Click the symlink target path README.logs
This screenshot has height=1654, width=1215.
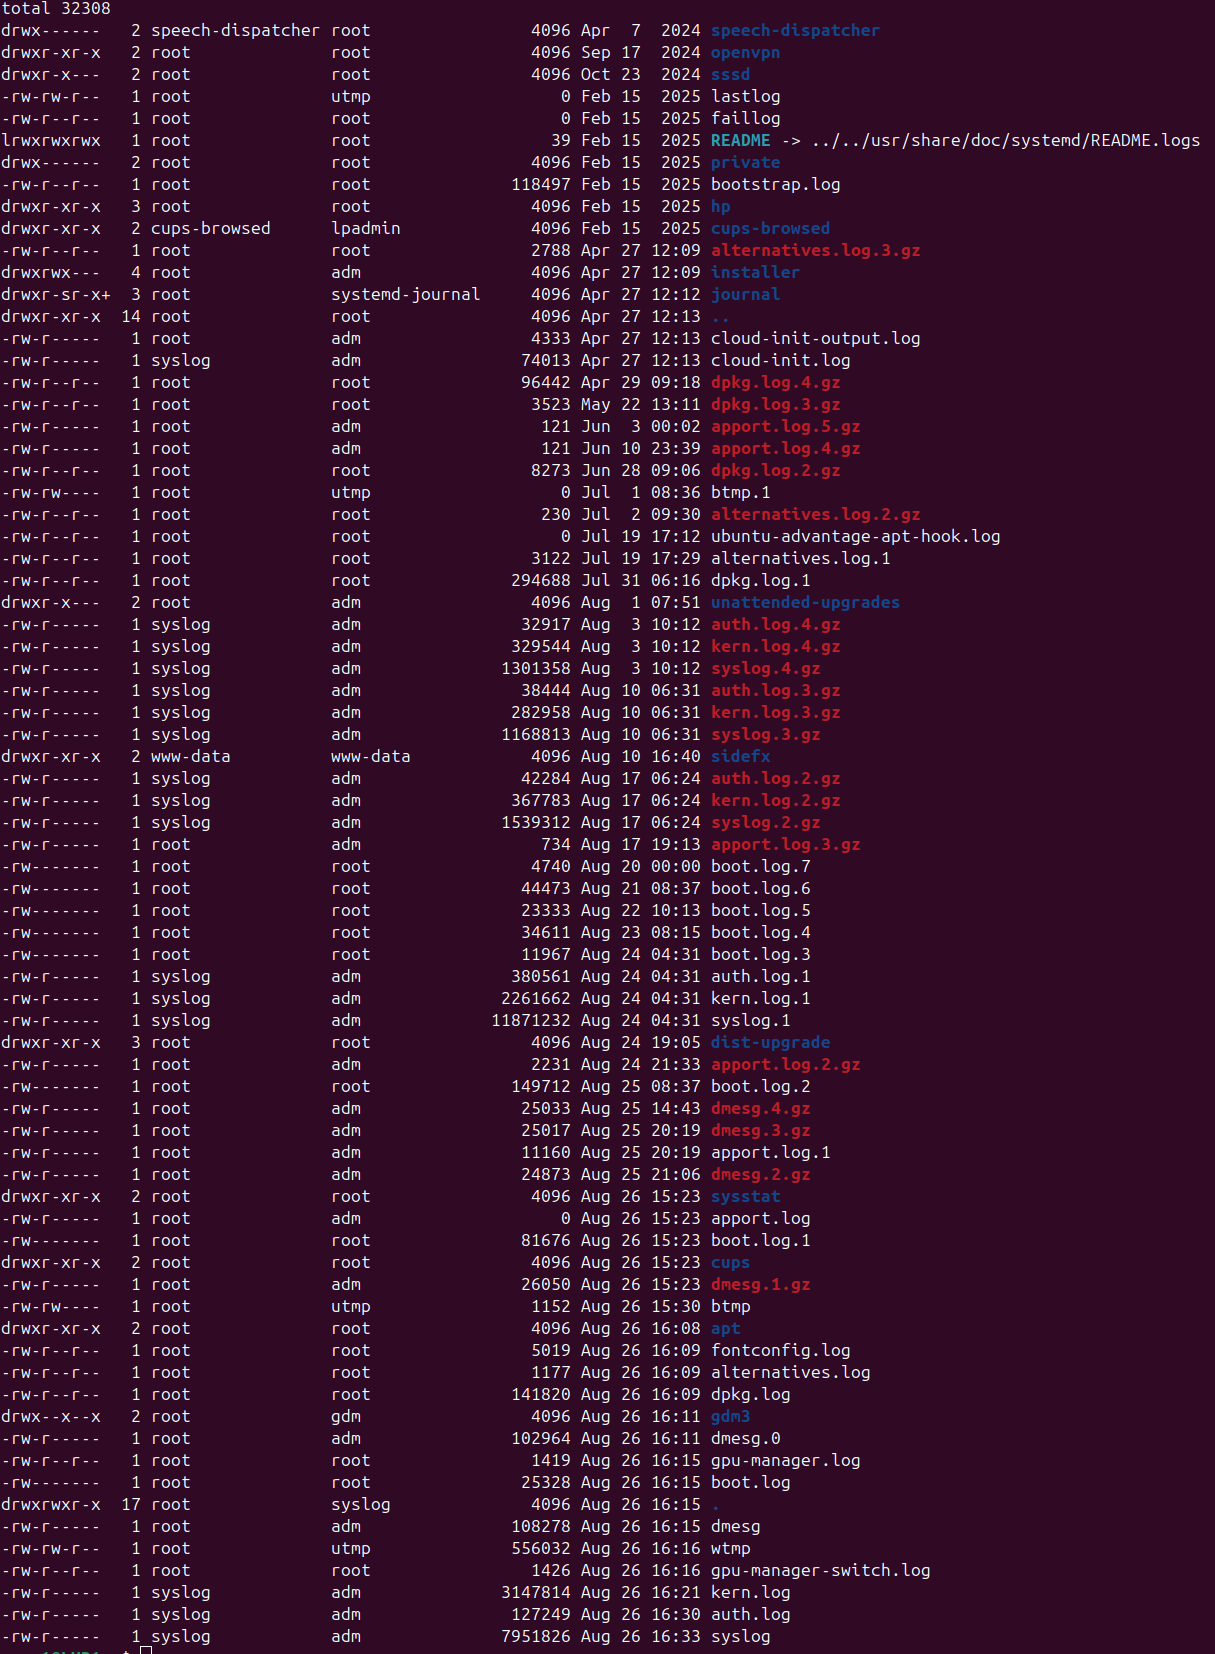click(1005, 141)
